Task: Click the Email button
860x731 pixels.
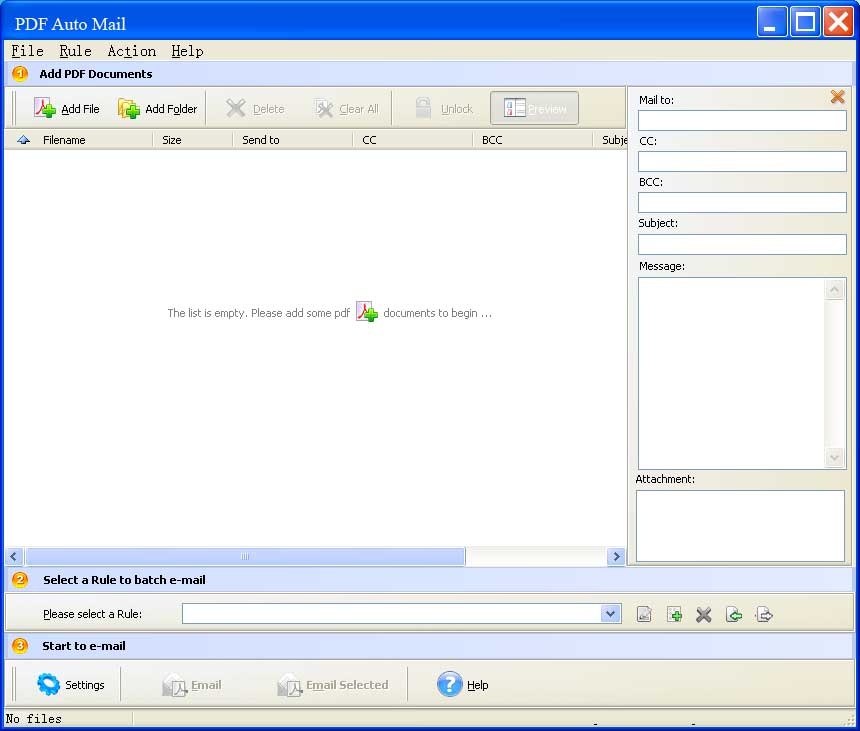Action: pyautogui.click(x=192, y=684)
